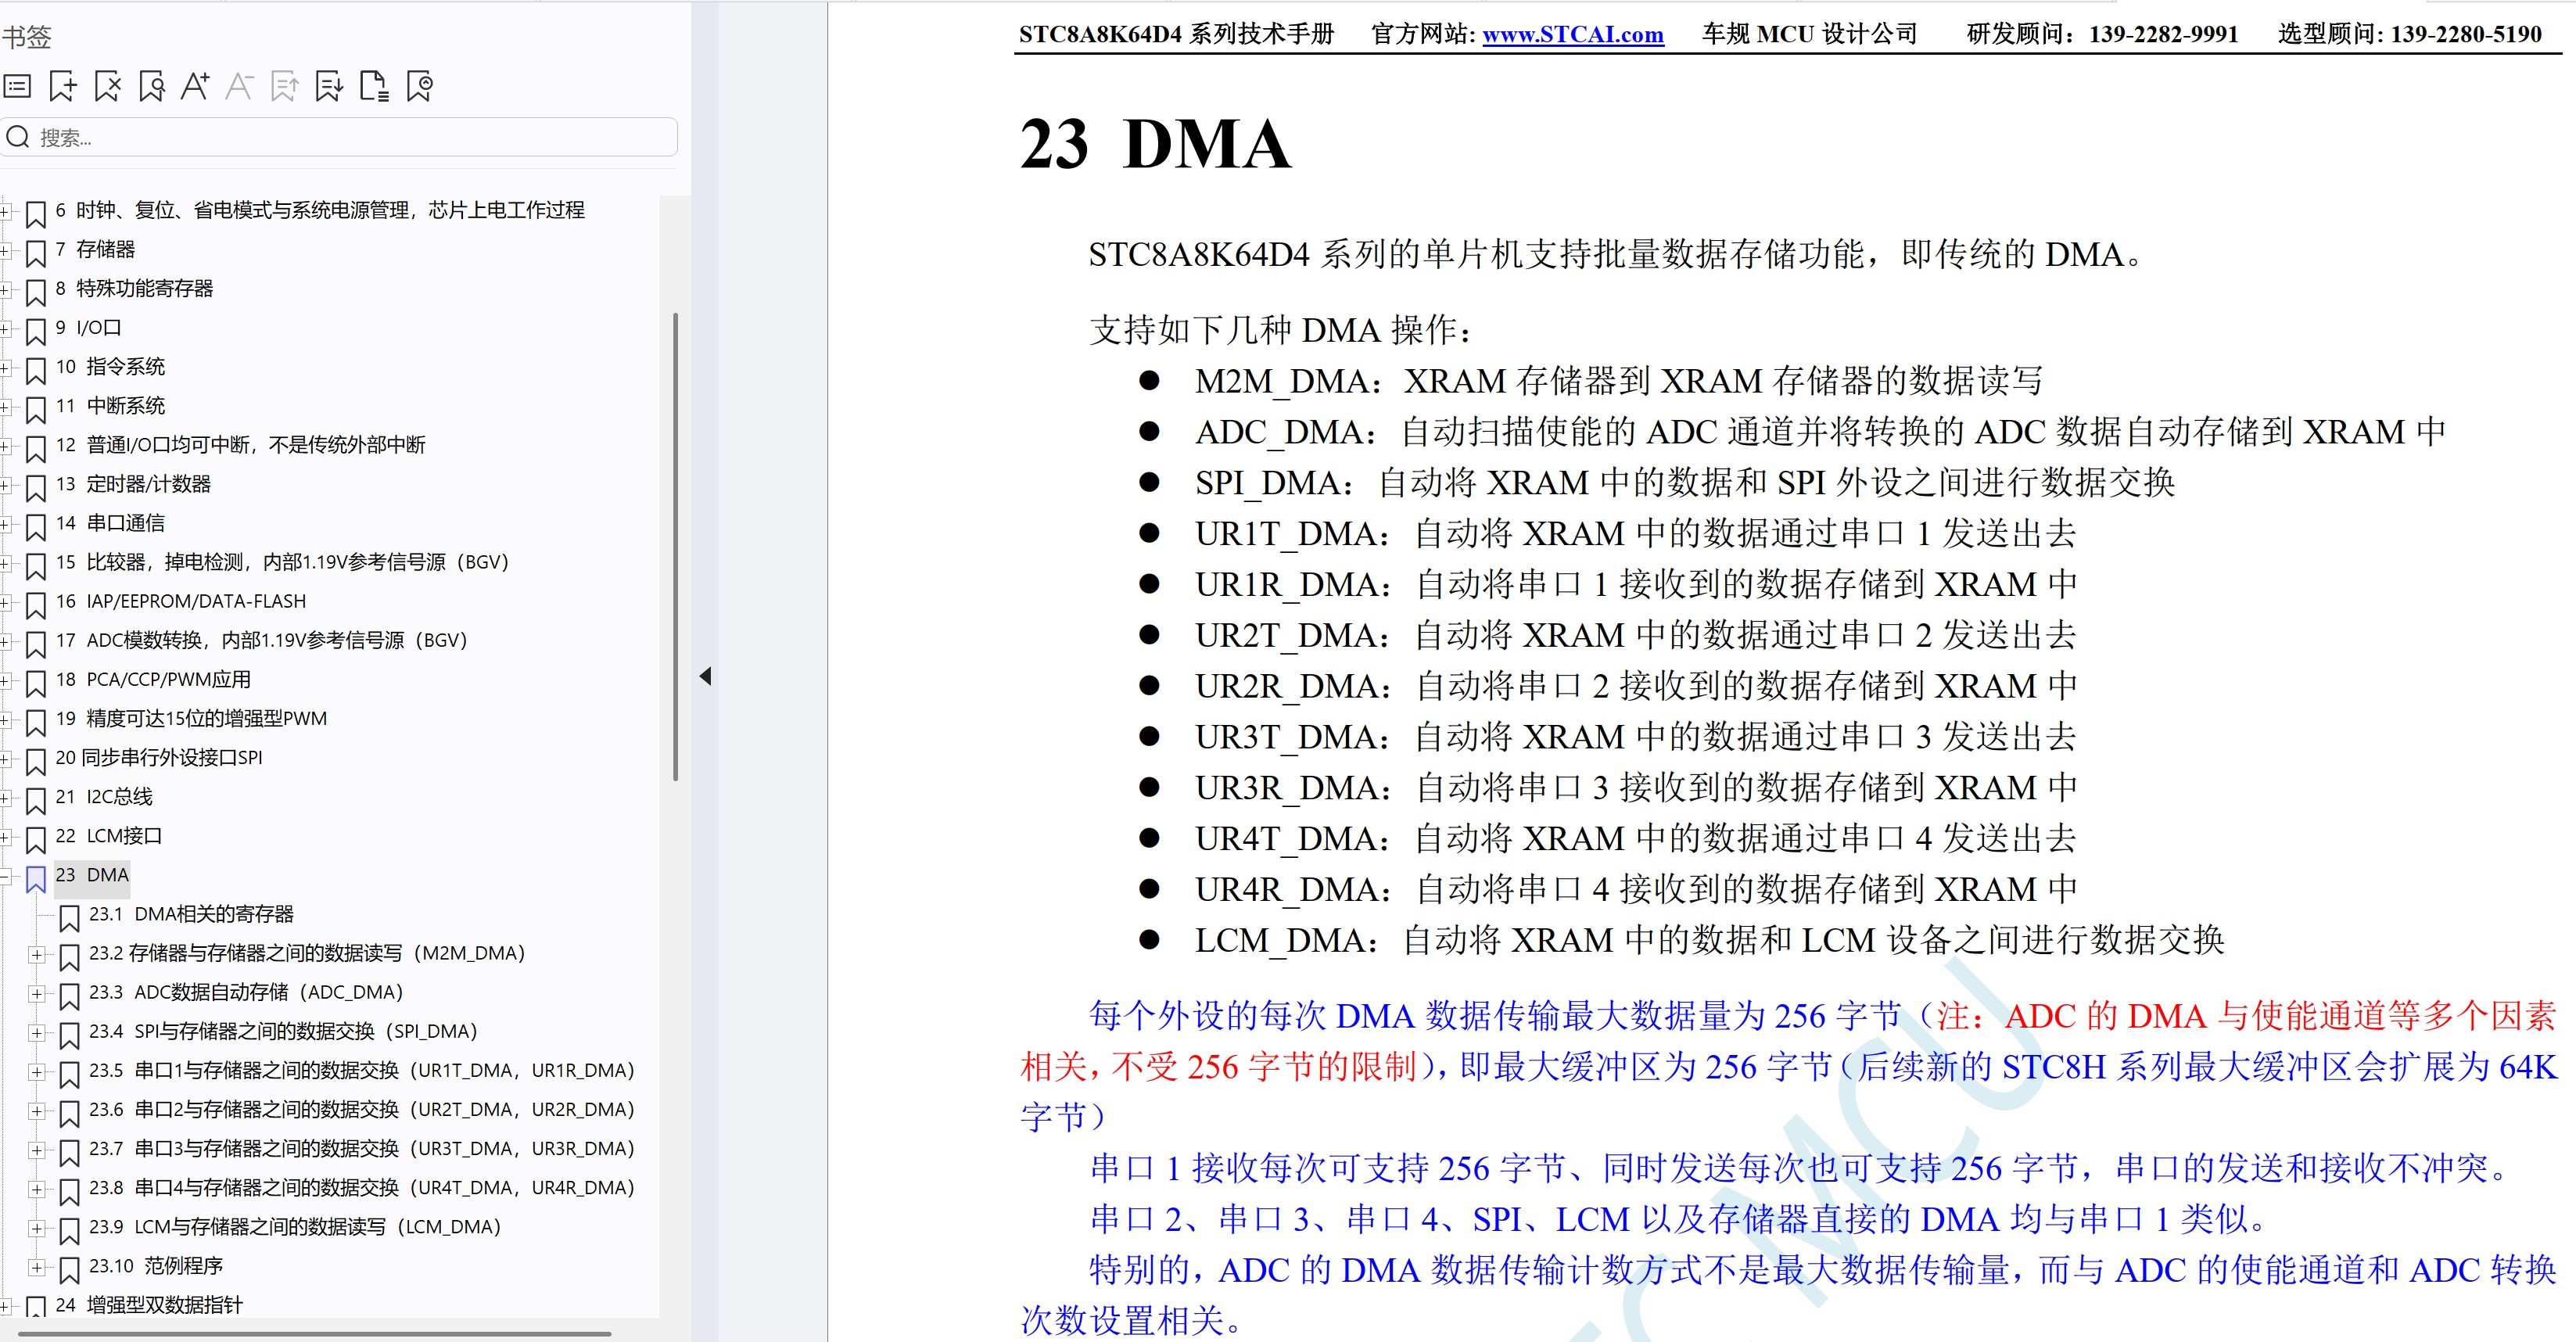Expand the 23.3 ADC_DMA bookmark node

coord(37,993)
